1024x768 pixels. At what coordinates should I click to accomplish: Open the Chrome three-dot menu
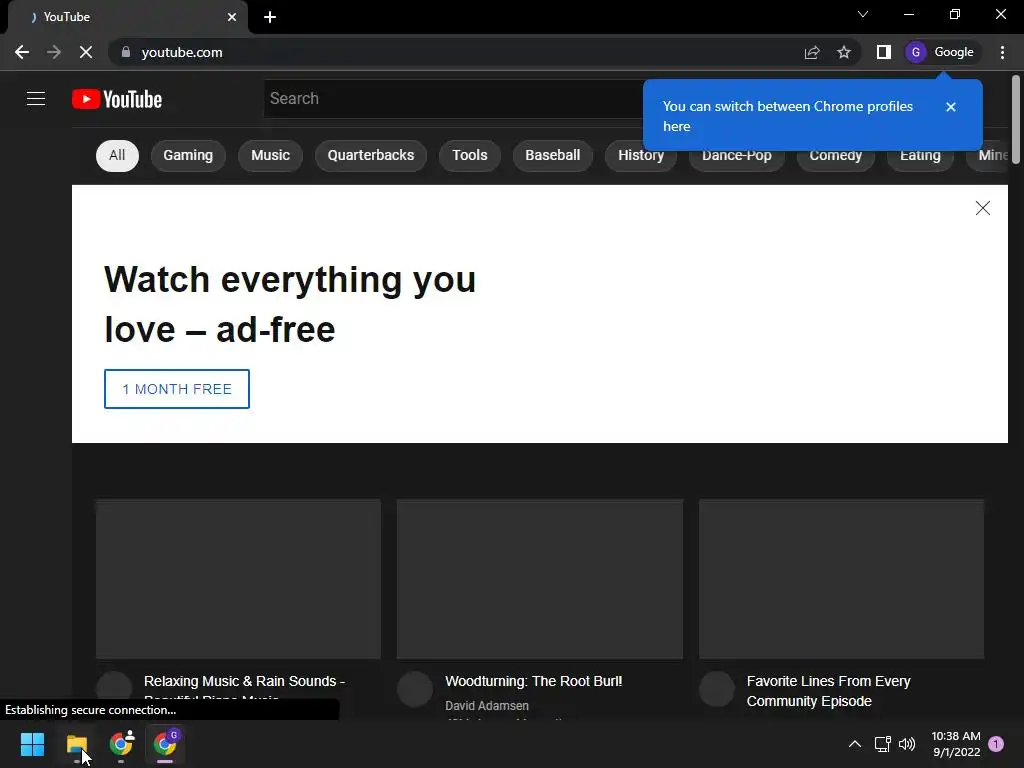tap(1002, 52)
